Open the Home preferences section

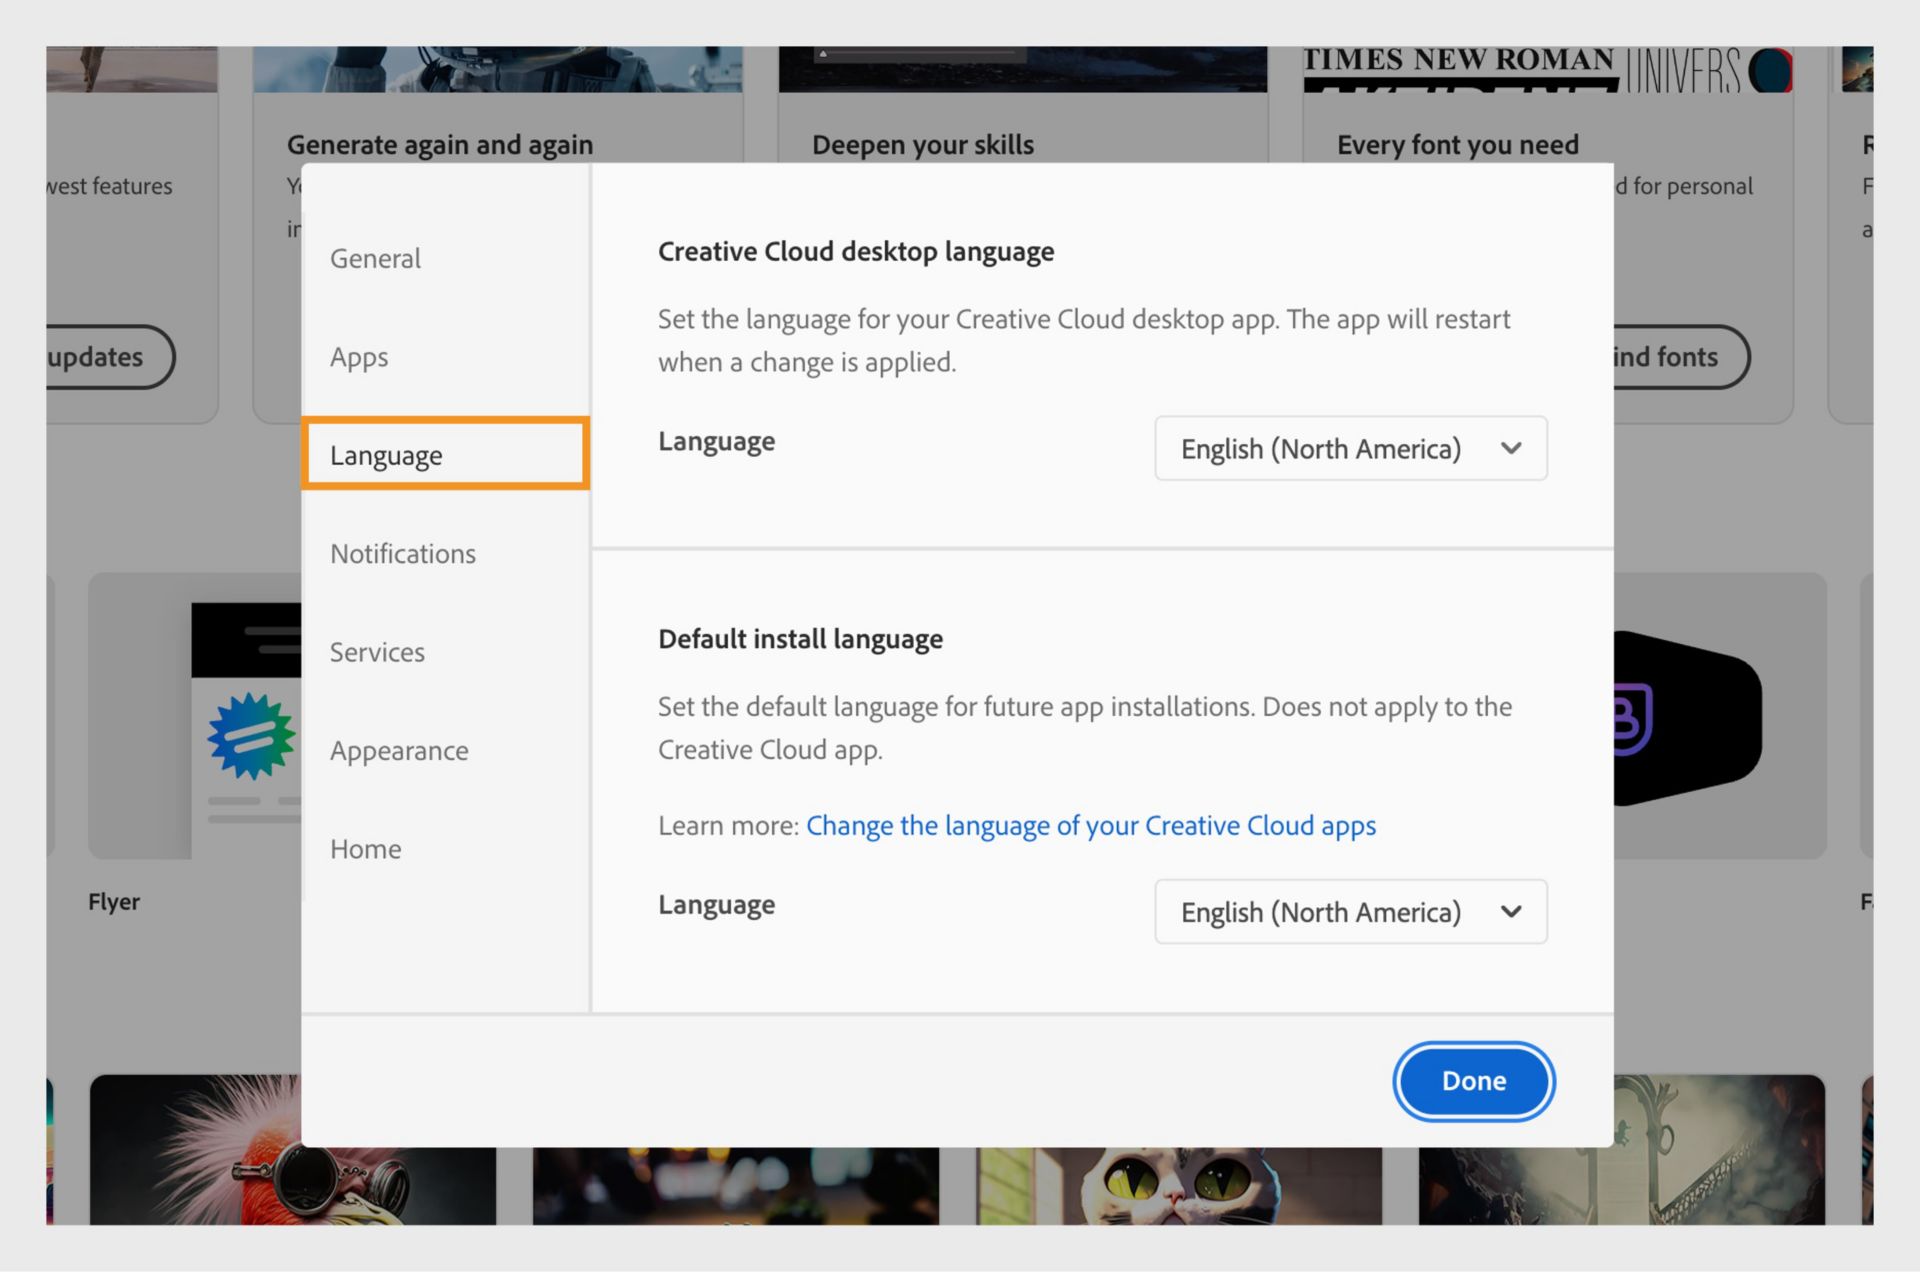point(365,848)
